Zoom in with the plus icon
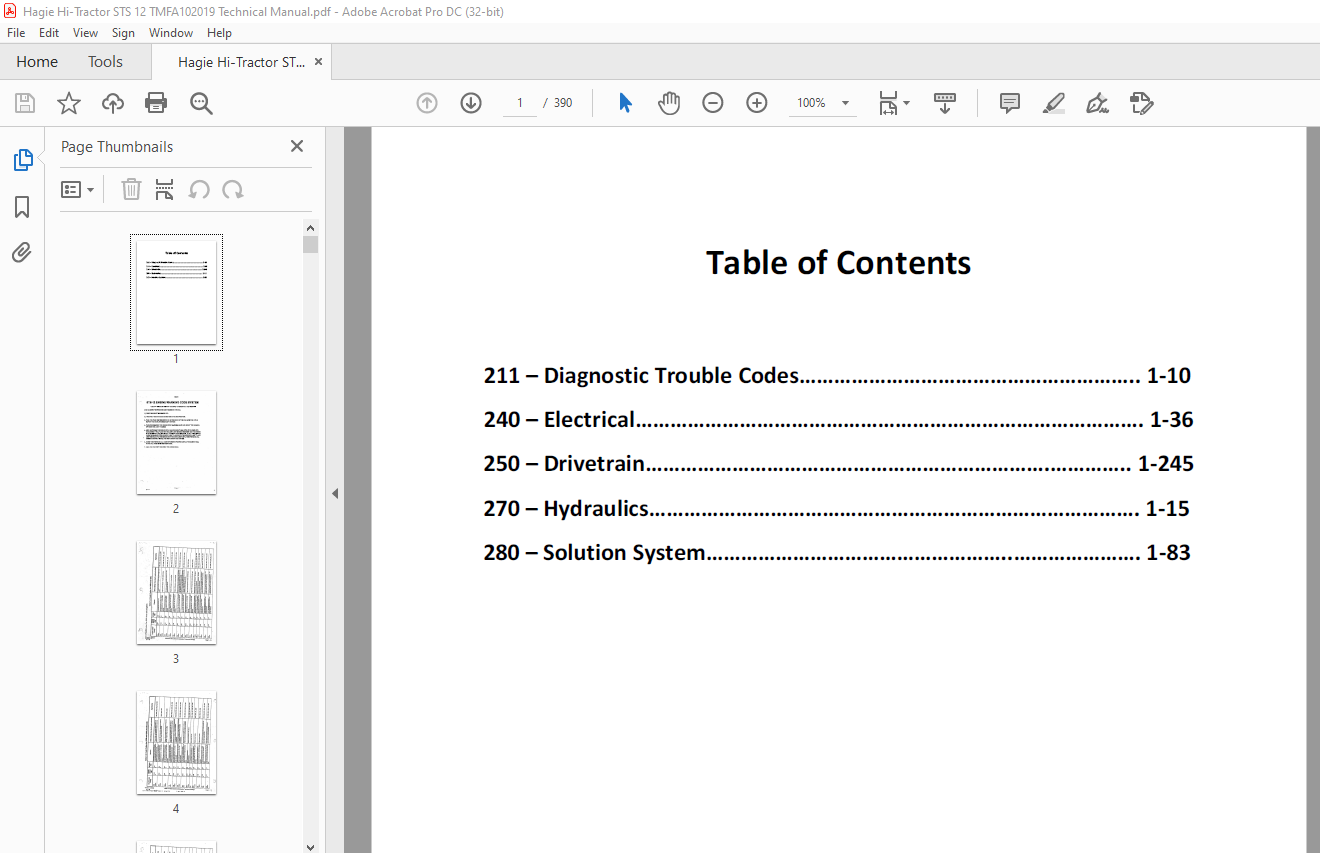Viewport: 1320px width, 853px height. coord(757,103)
